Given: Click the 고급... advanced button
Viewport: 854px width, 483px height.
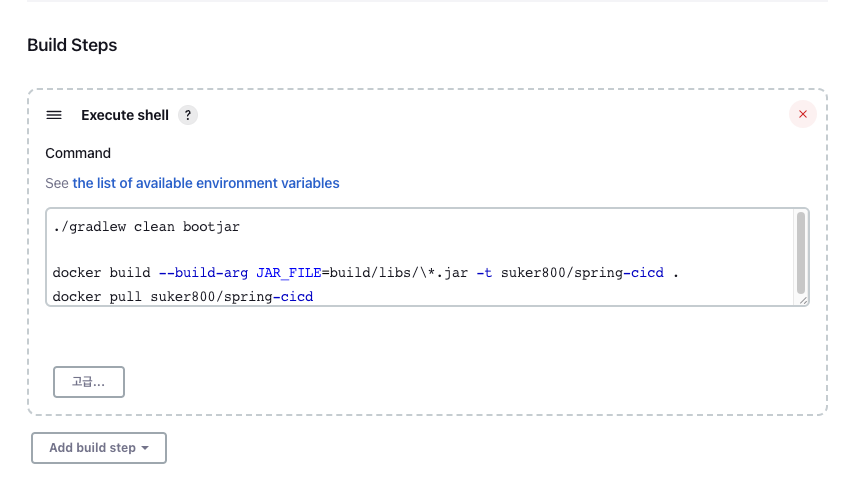Looking at the screenshot, I should (x=89, y=382).
